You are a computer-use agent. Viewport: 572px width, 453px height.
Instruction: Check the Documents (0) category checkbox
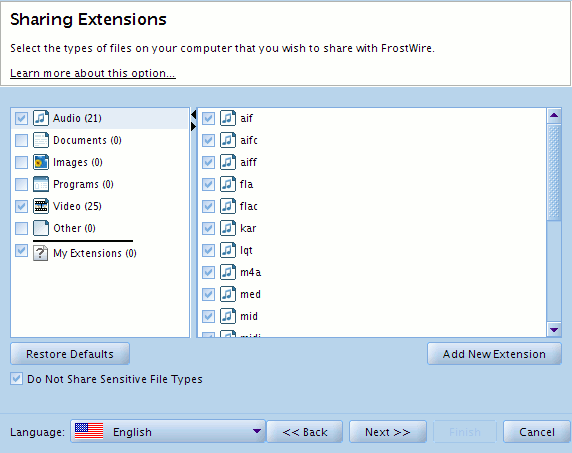tap(21, 140)
